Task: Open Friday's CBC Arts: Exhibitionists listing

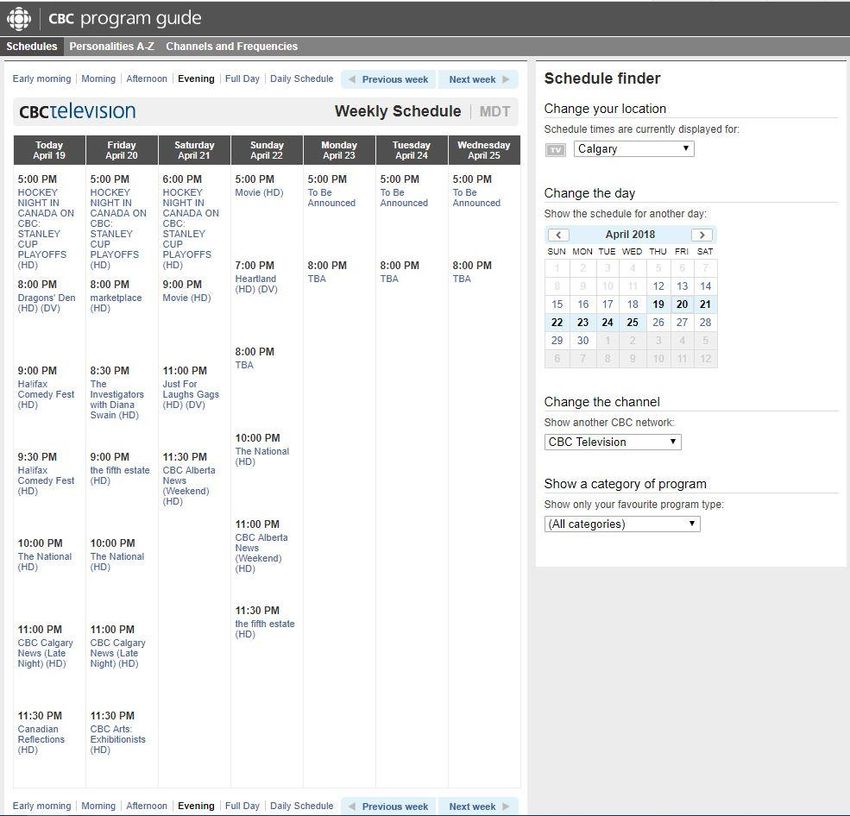Action: click(118, 740)
